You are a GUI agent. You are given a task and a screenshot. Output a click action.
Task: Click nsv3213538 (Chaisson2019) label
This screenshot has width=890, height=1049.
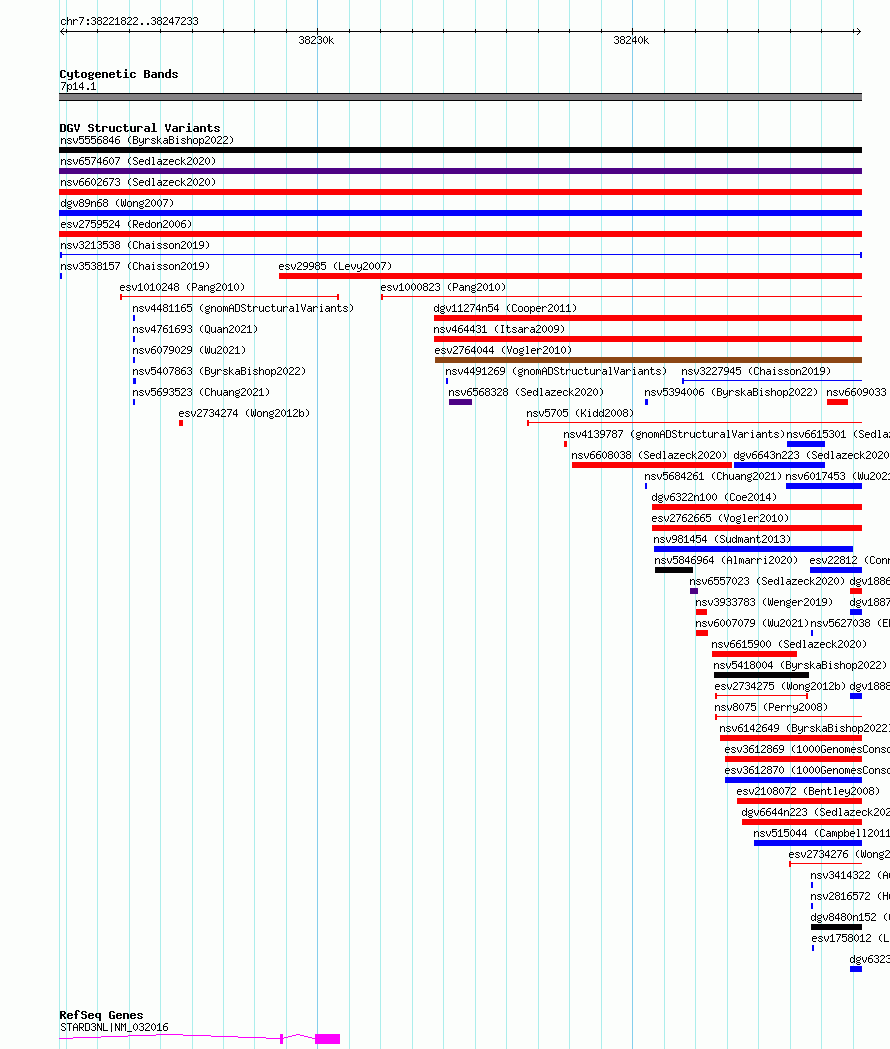[135, 246]
